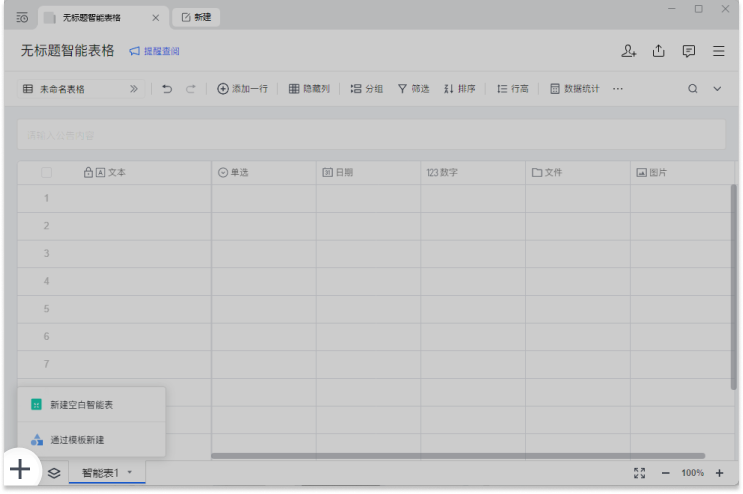Open the sheet layers list icon
743x494 pixels.
(x=54, y=472)
